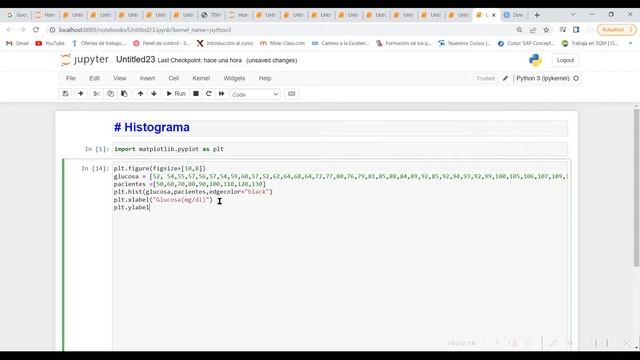Paste cells below icon
Screen dimensions: 640x360
124,94
